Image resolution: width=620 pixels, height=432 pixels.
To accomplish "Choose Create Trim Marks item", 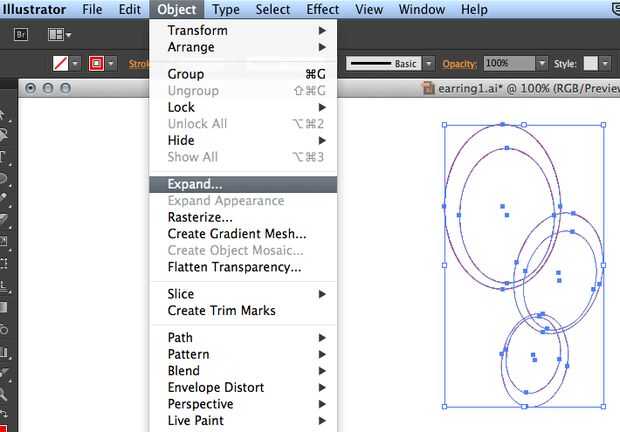I will pos(243,311).
